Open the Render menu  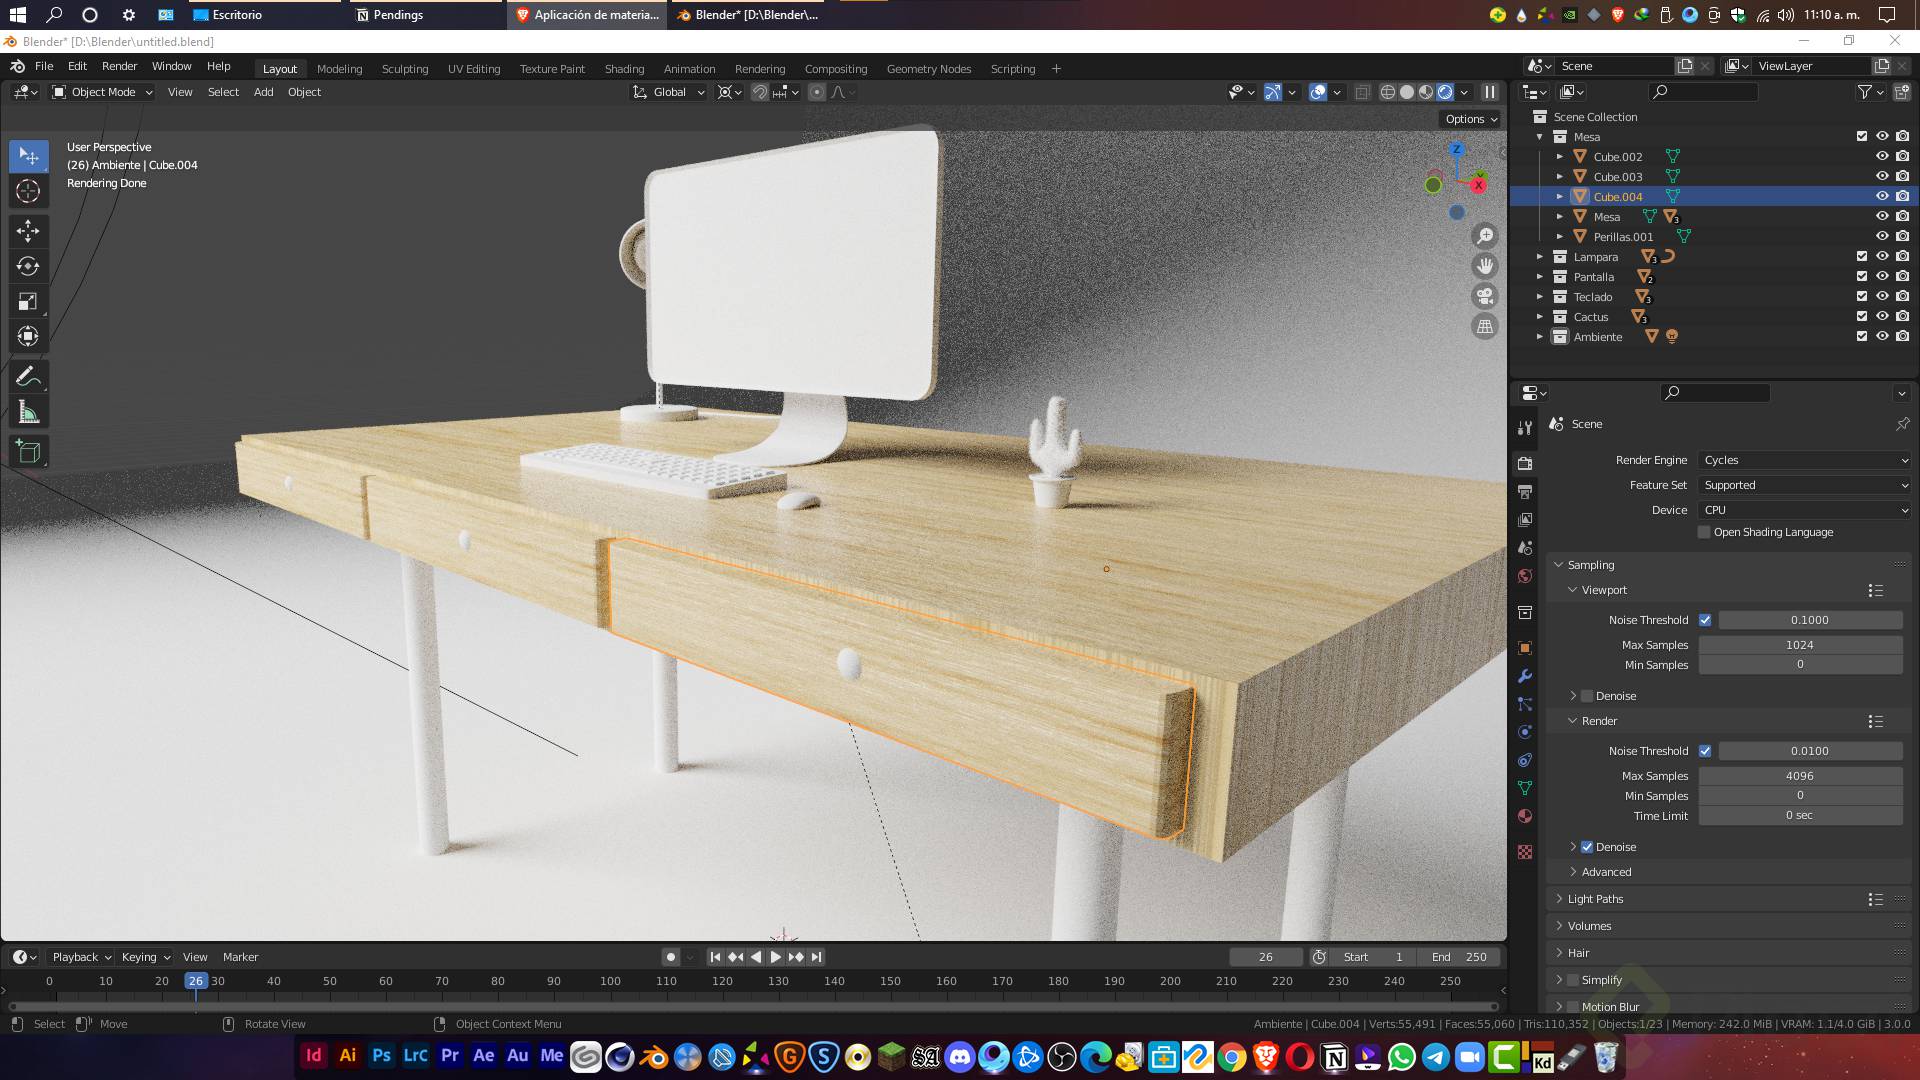click(119, 66)
